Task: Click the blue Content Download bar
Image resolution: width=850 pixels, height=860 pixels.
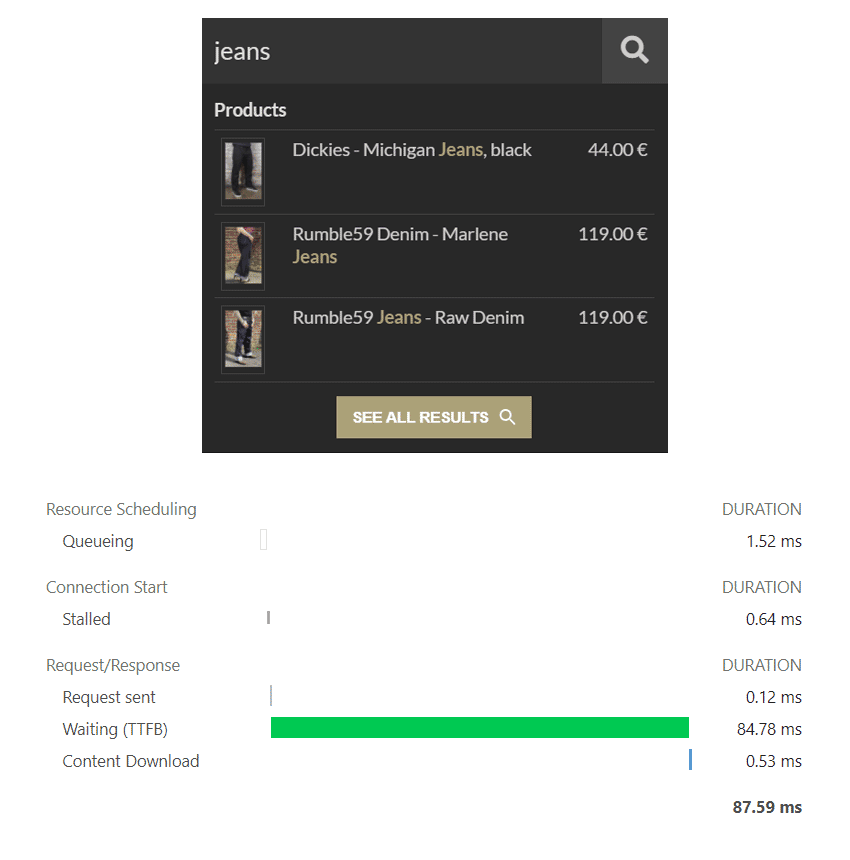Action: (690, 759)
